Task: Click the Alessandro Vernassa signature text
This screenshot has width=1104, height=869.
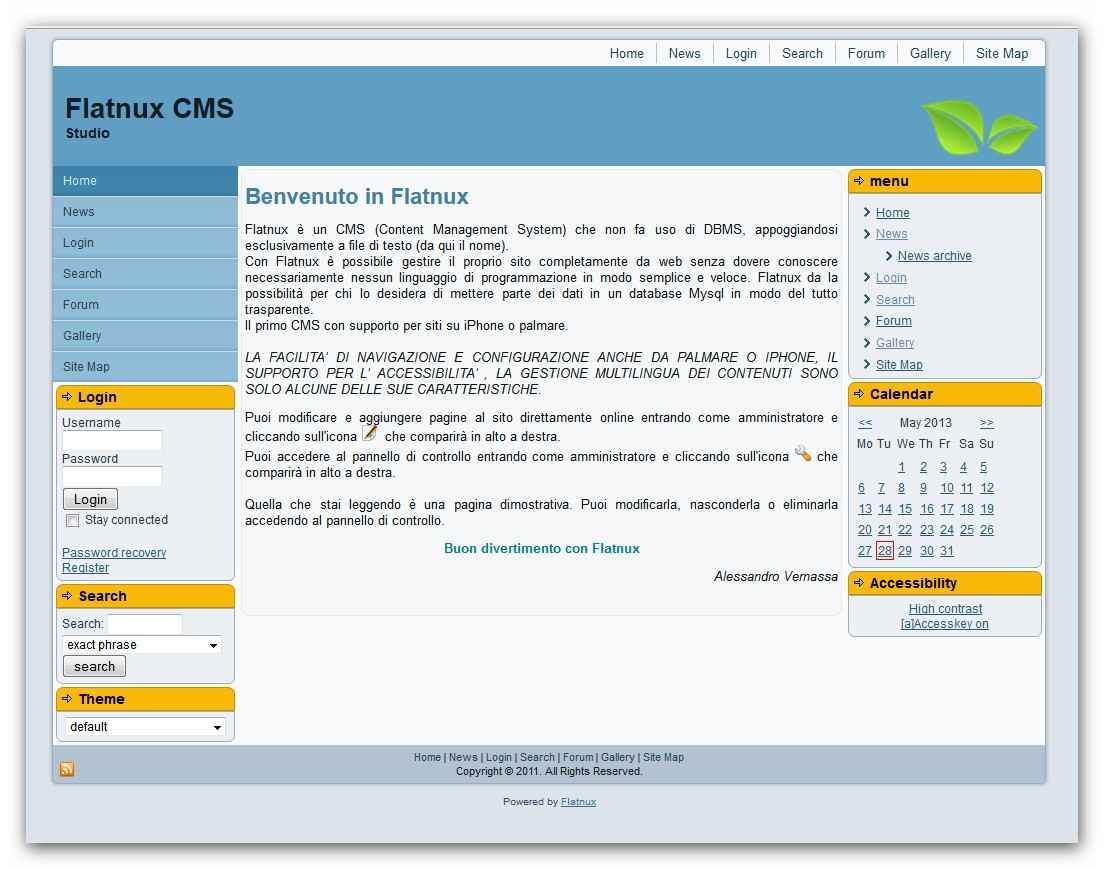Action: point(776,577)
